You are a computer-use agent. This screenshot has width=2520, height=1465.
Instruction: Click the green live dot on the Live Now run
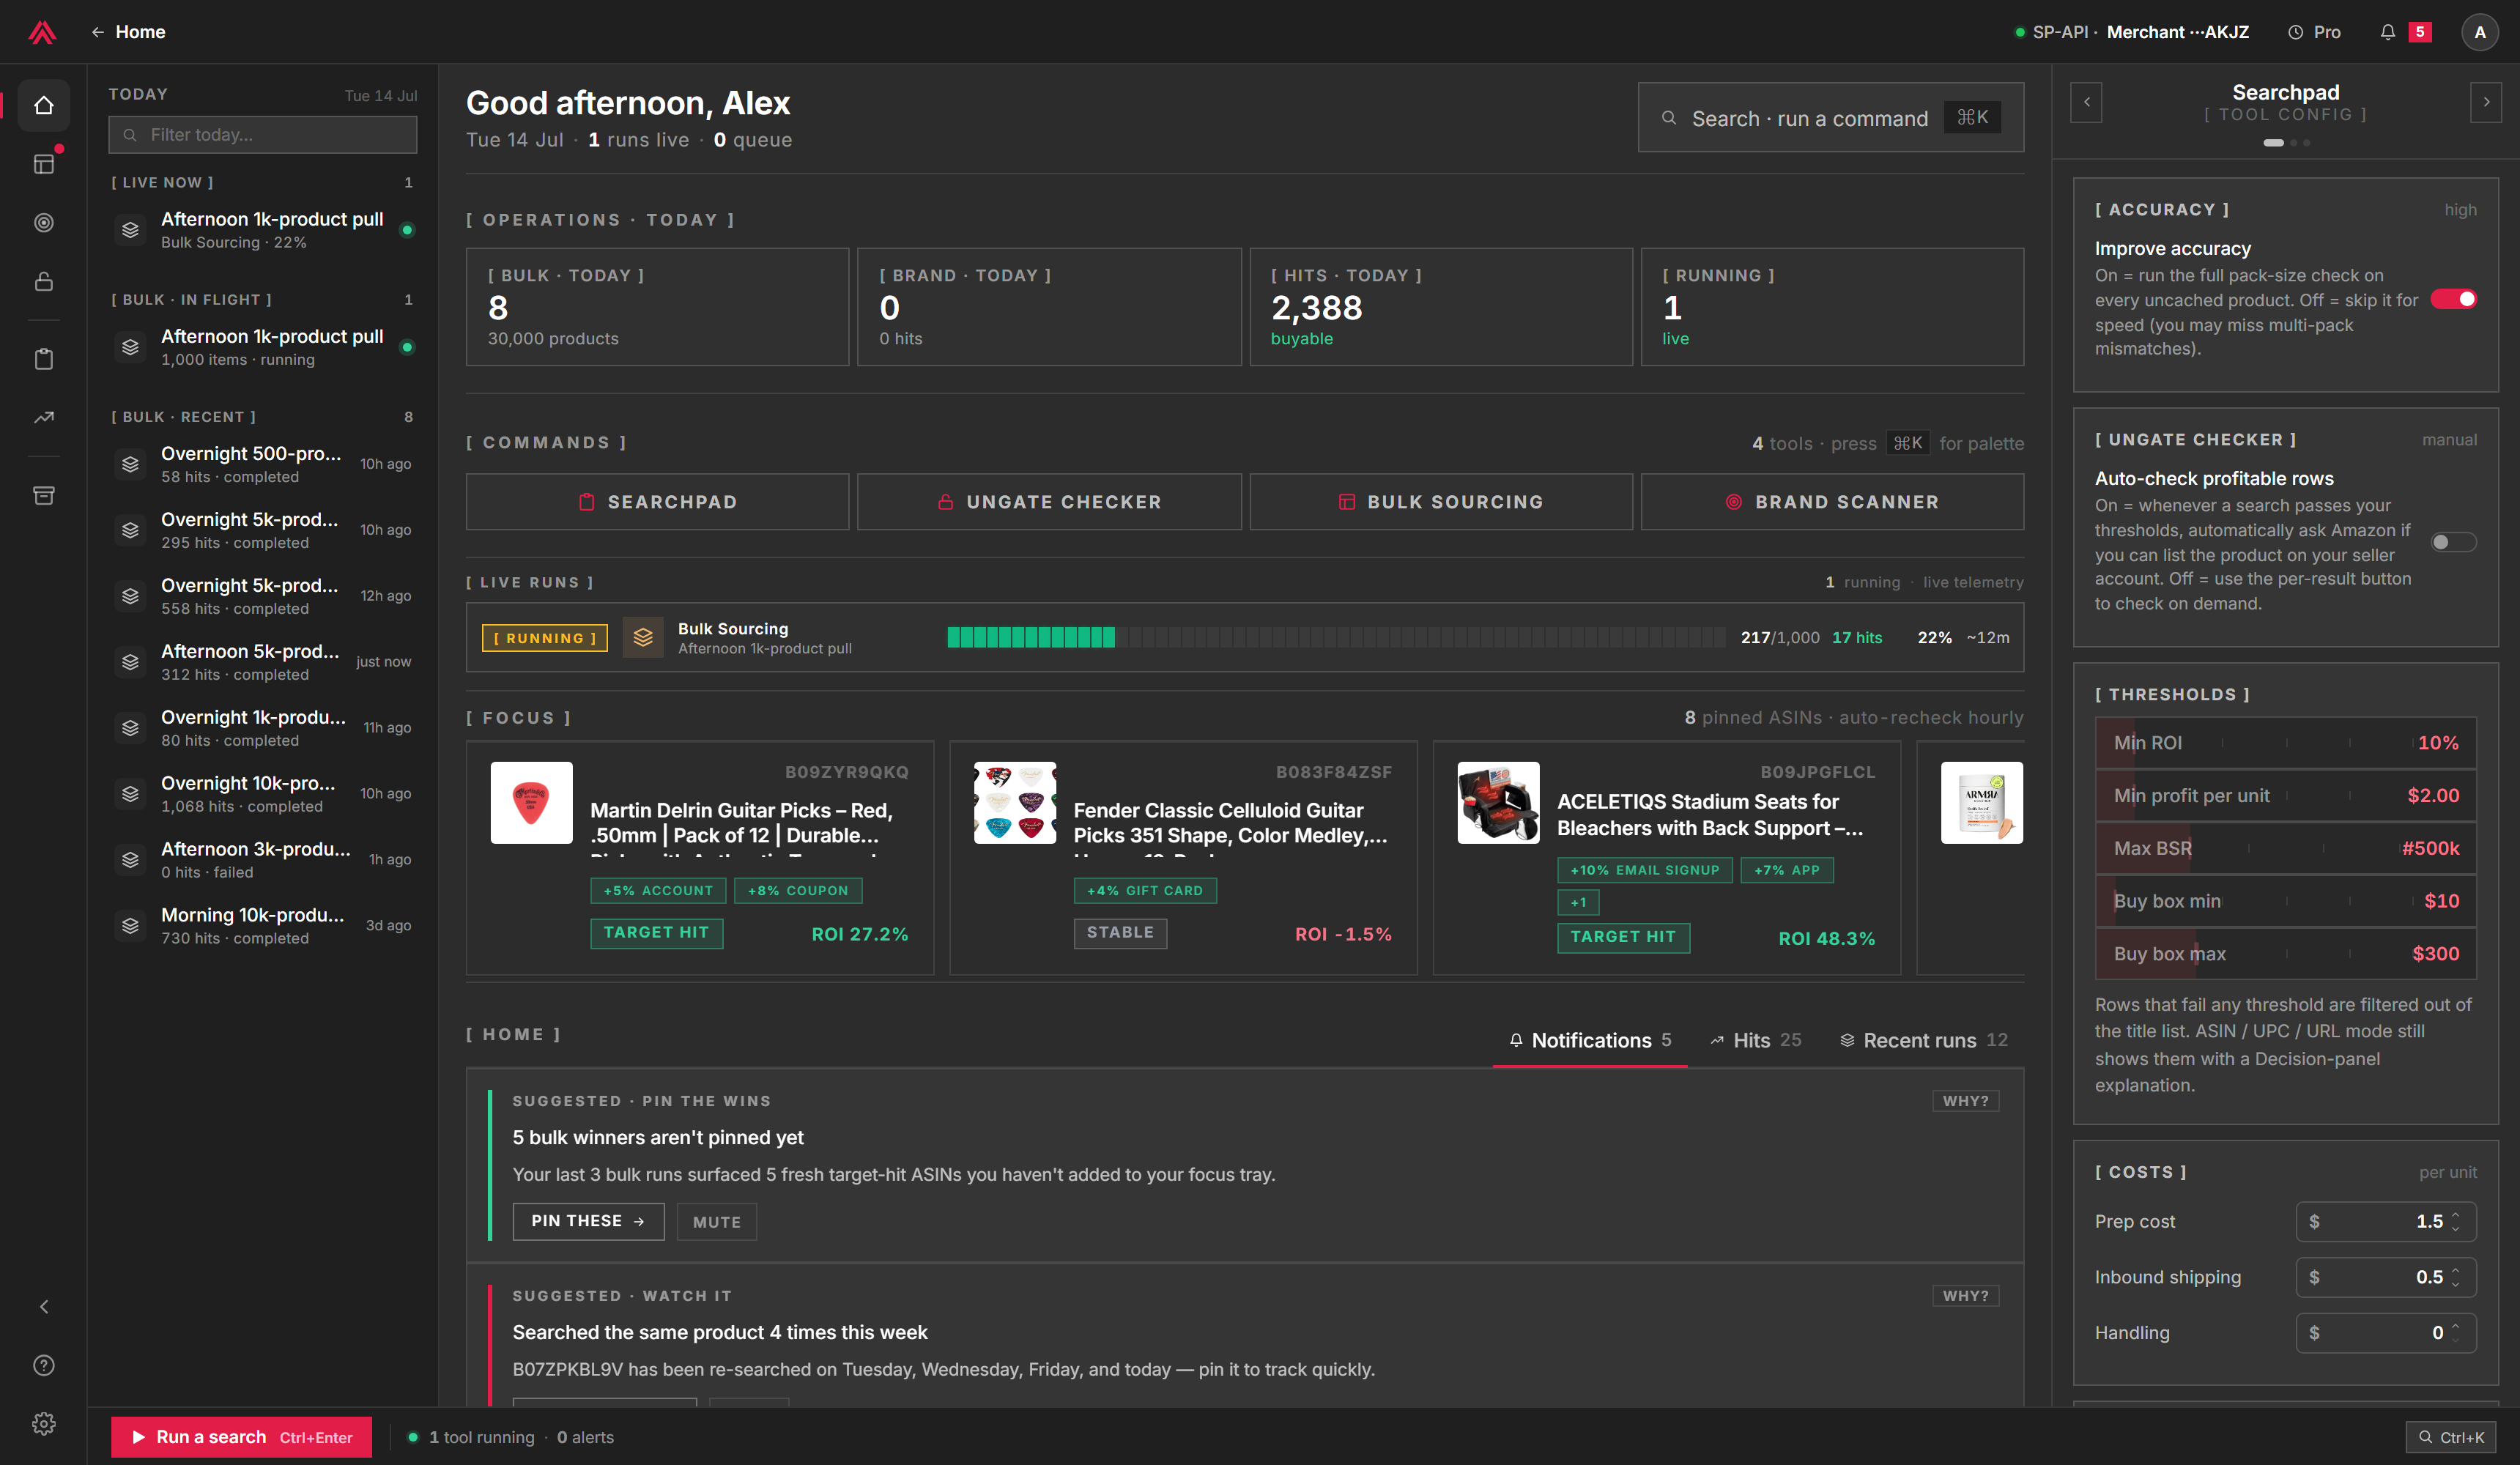[x=407, y=230]
